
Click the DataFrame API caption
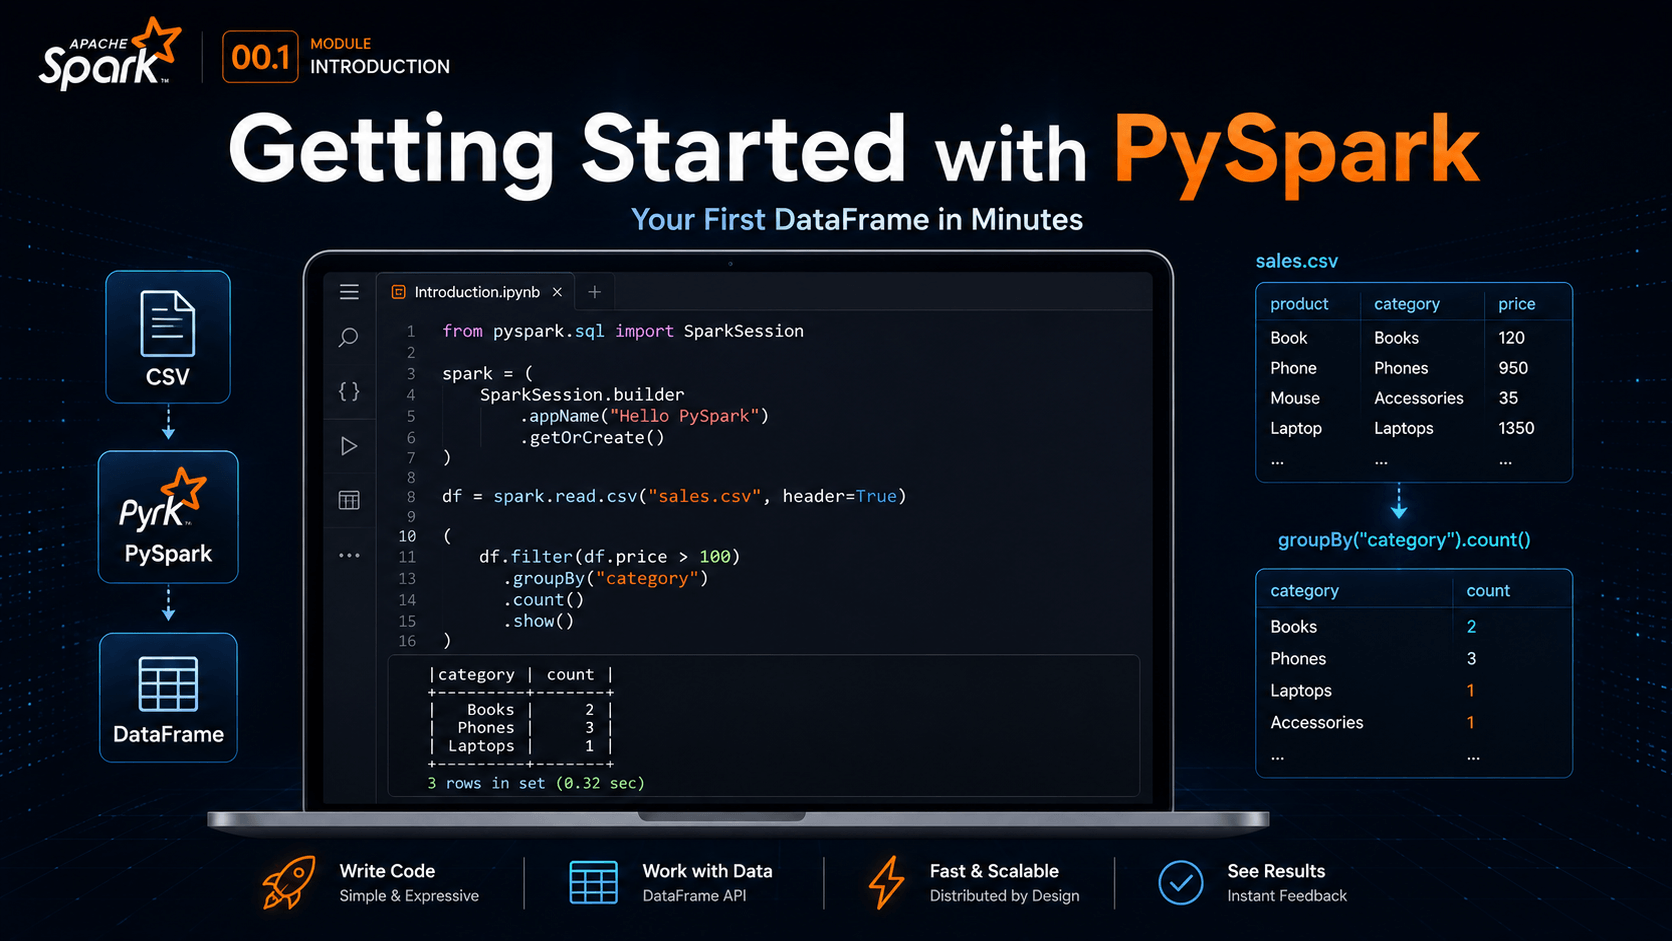(x=694, y=896)
